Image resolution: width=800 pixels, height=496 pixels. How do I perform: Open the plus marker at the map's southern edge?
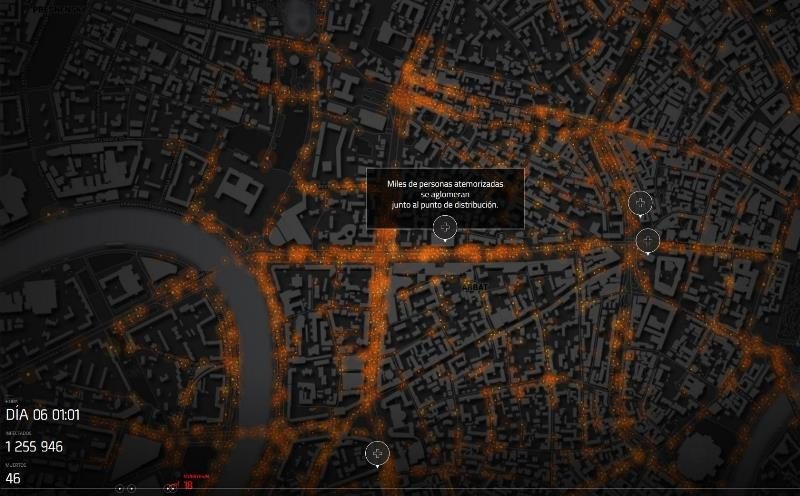coord(376,452)
